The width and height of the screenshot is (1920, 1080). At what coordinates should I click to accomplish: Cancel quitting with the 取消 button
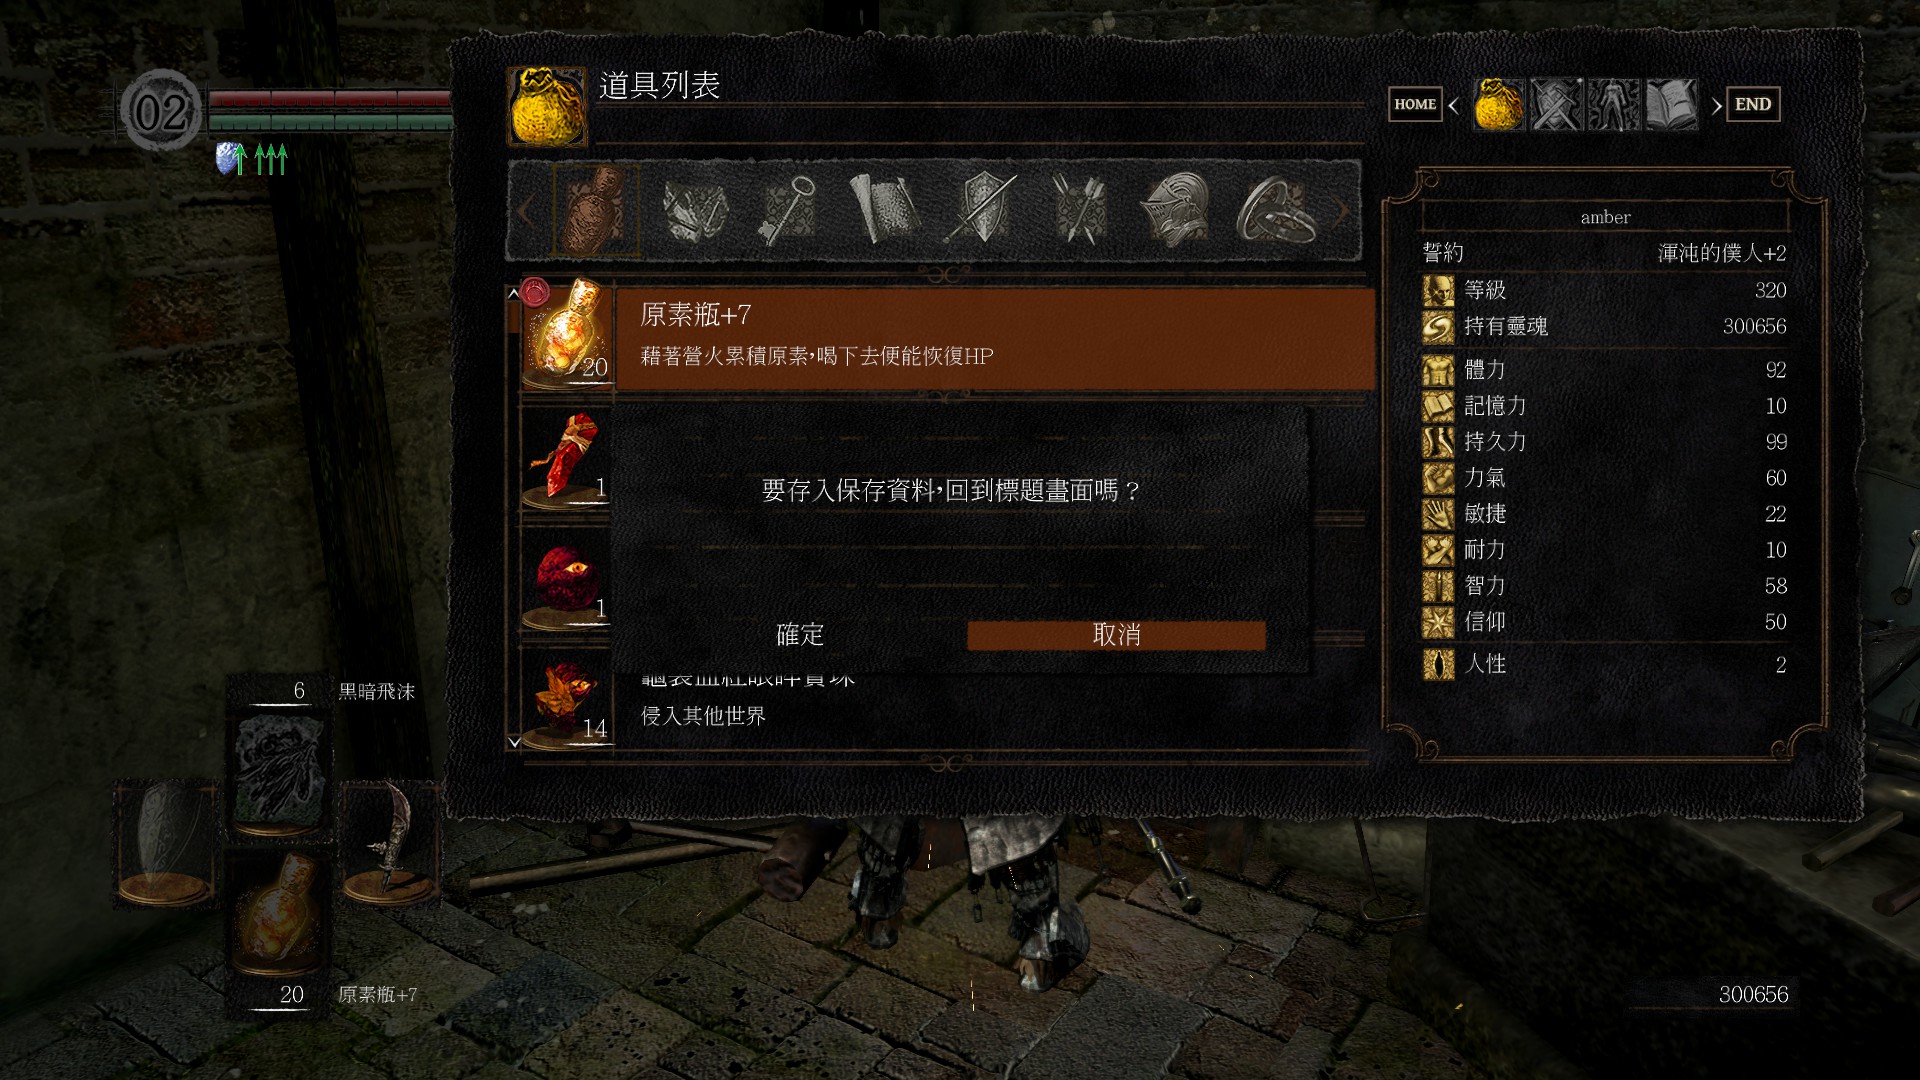click(x=1116, y=635)
